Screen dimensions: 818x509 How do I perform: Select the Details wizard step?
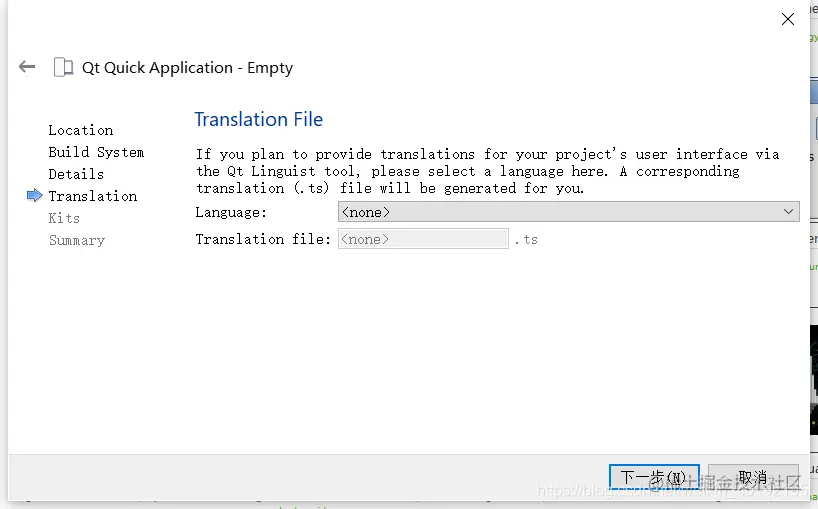pos(76,174)
